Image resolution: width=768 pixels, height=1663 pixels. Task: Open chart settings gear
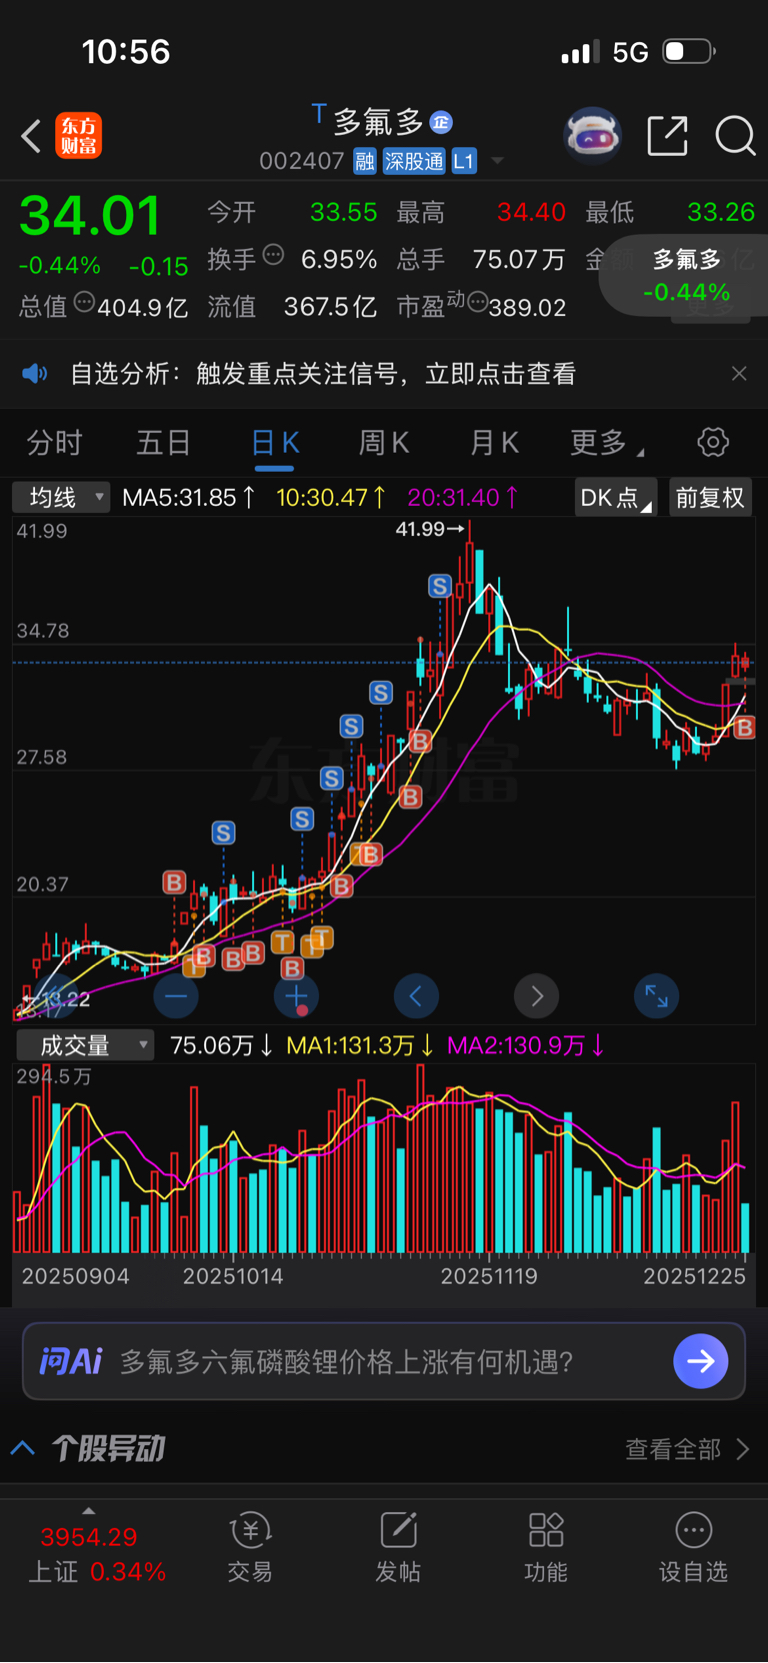point(713,442)
